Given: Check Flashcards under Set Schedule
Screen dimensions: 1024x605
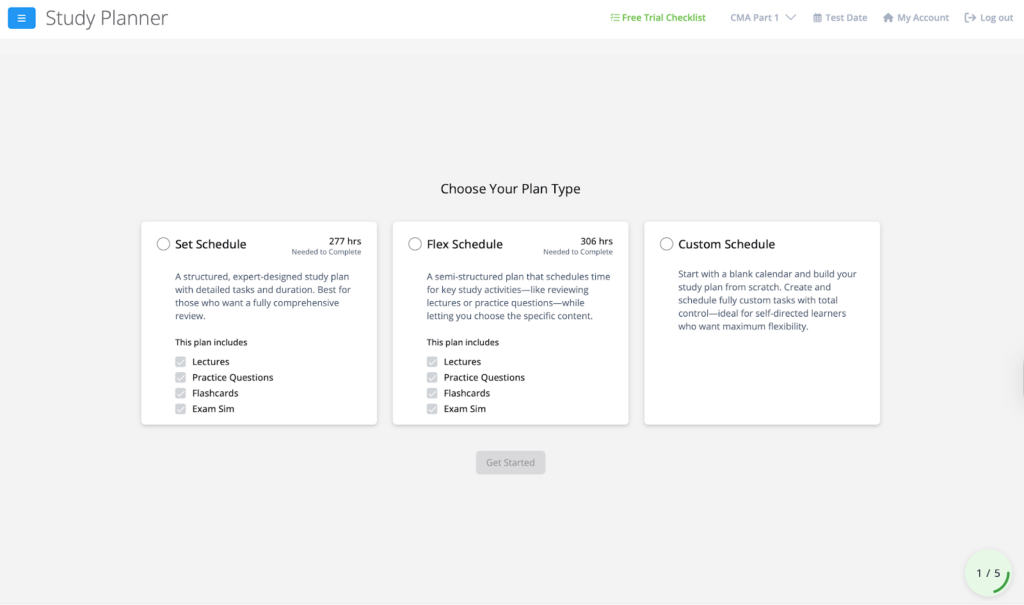Looking at the screenshot, I should pyautogui.click(x=180, y=392).
